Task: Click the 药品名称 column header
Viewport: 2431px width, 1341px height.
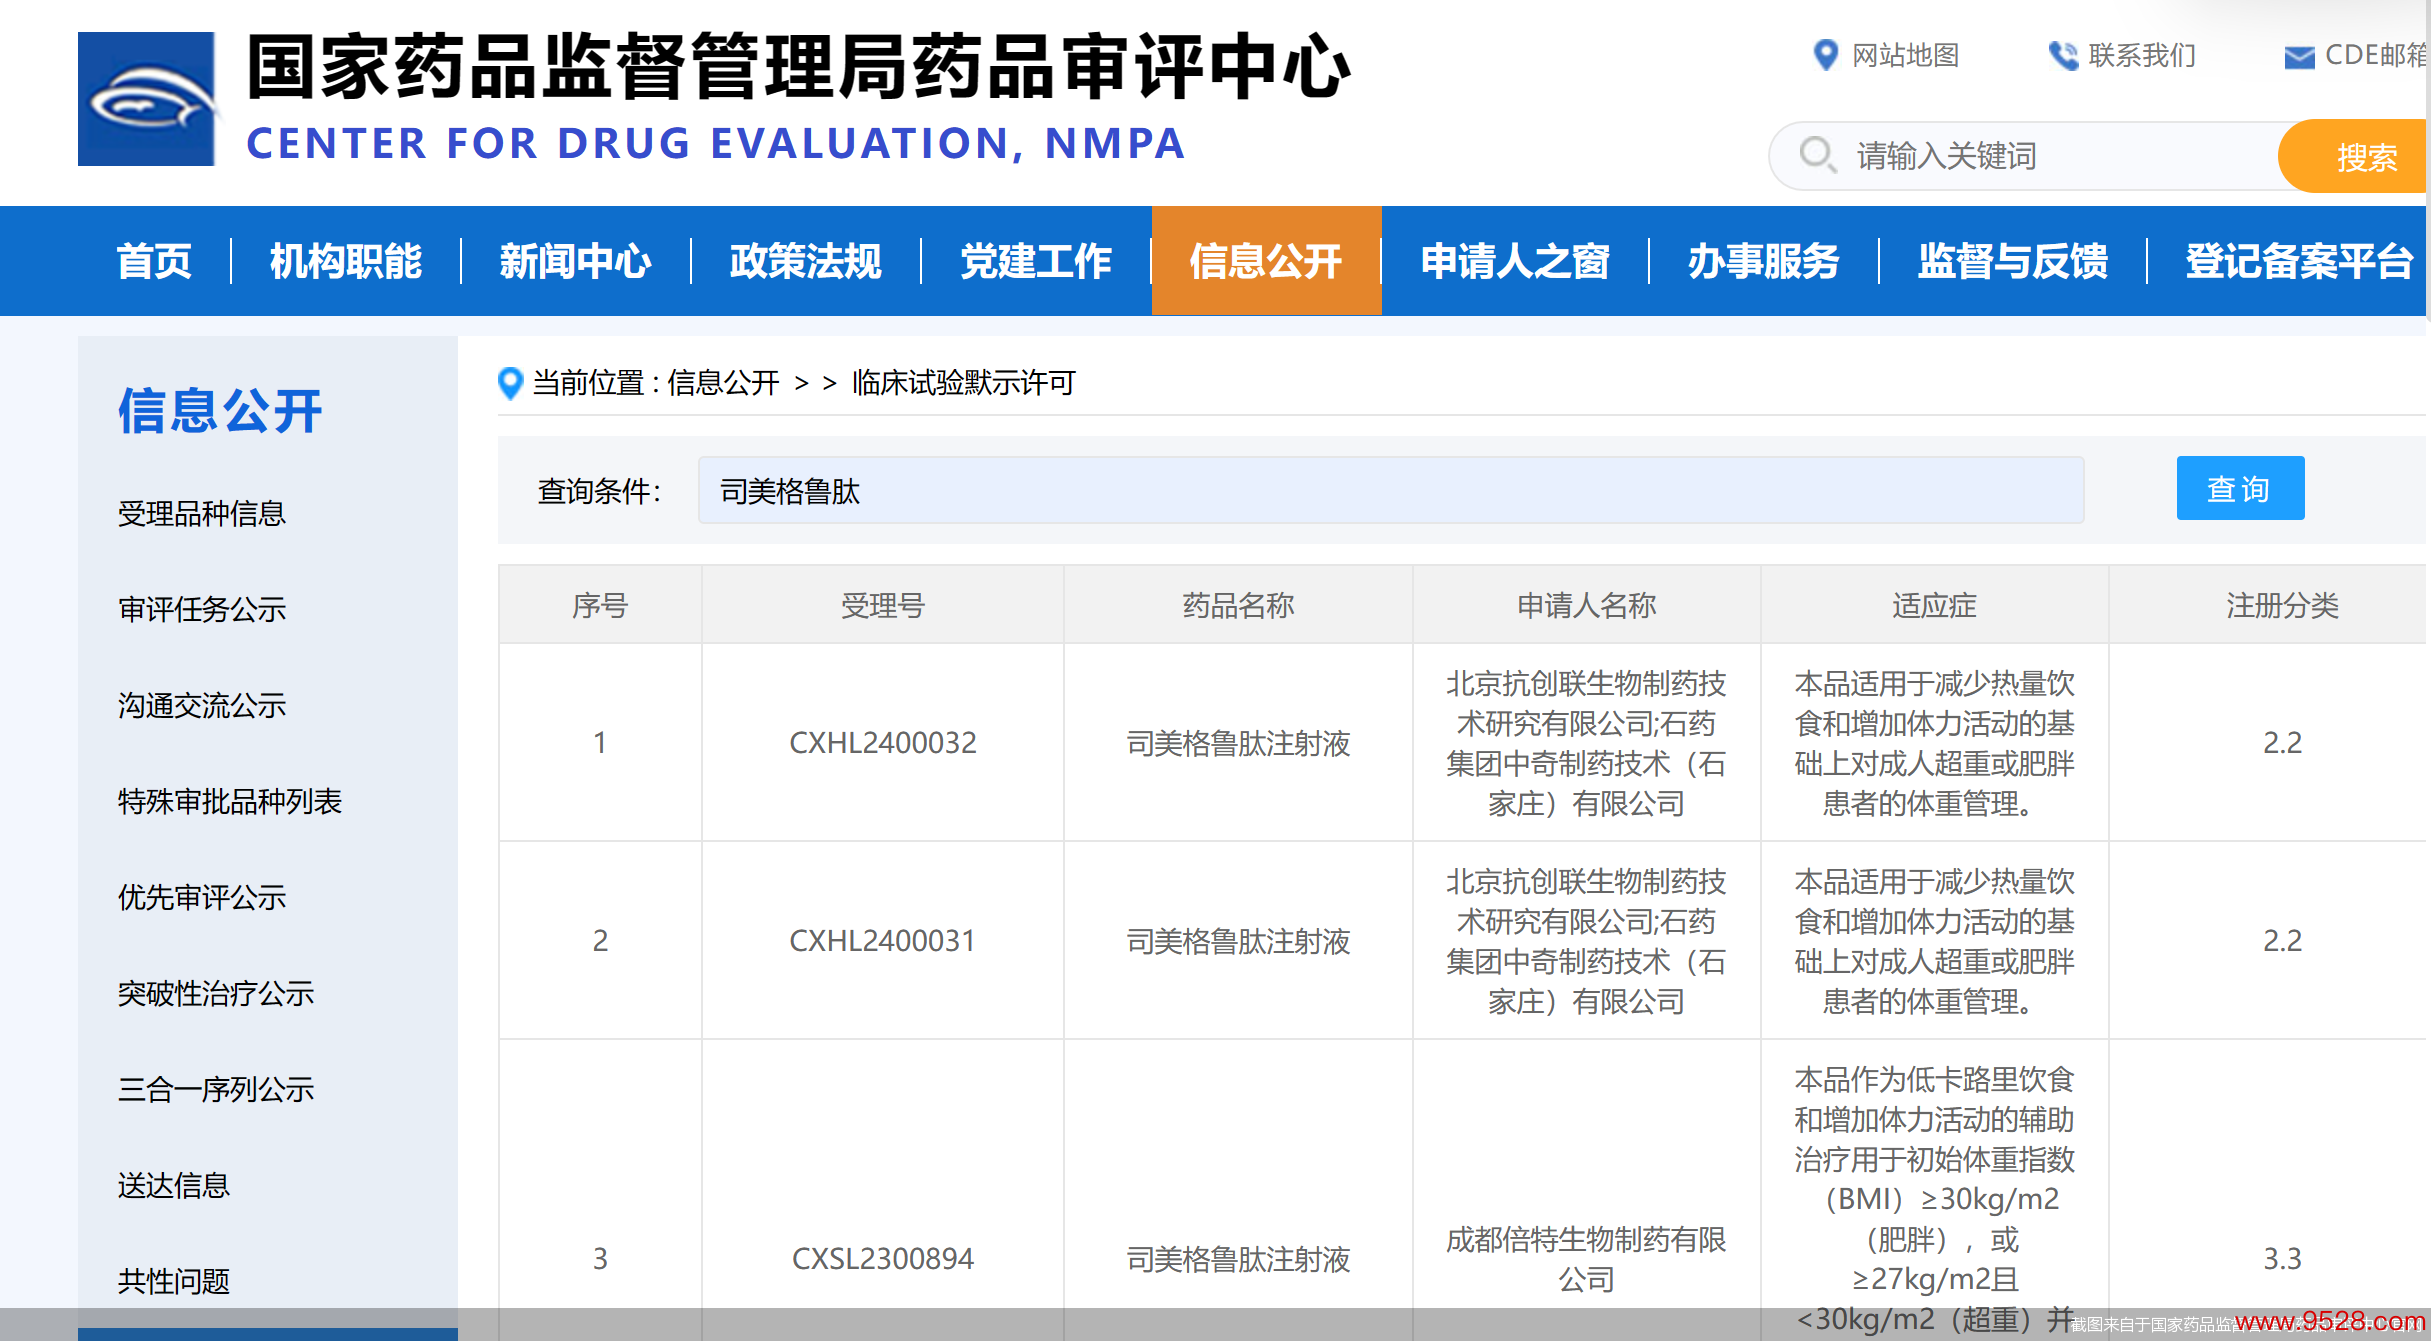Action: tap(1238, 605)
